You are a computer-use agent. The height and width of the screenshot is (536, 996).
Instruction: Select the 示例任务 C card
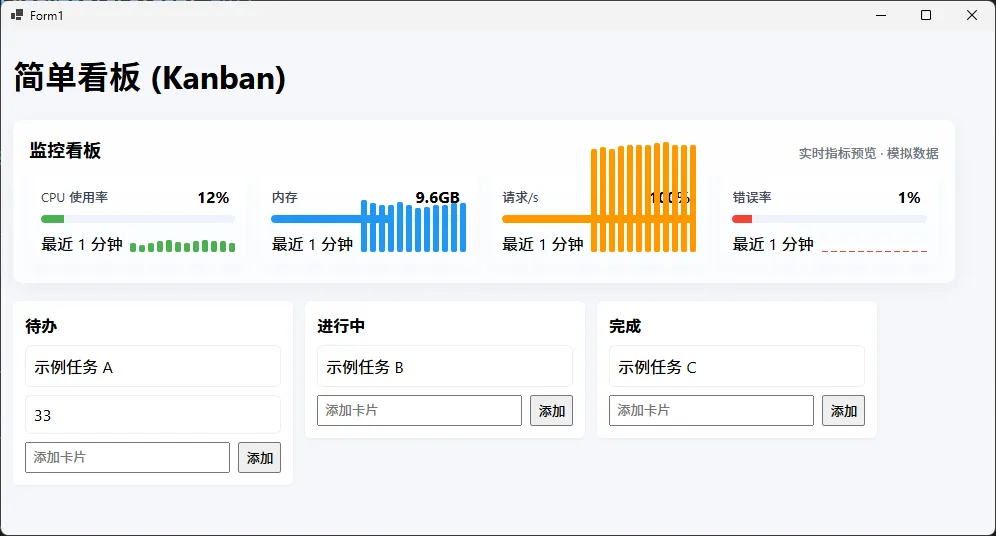point(737,366)
